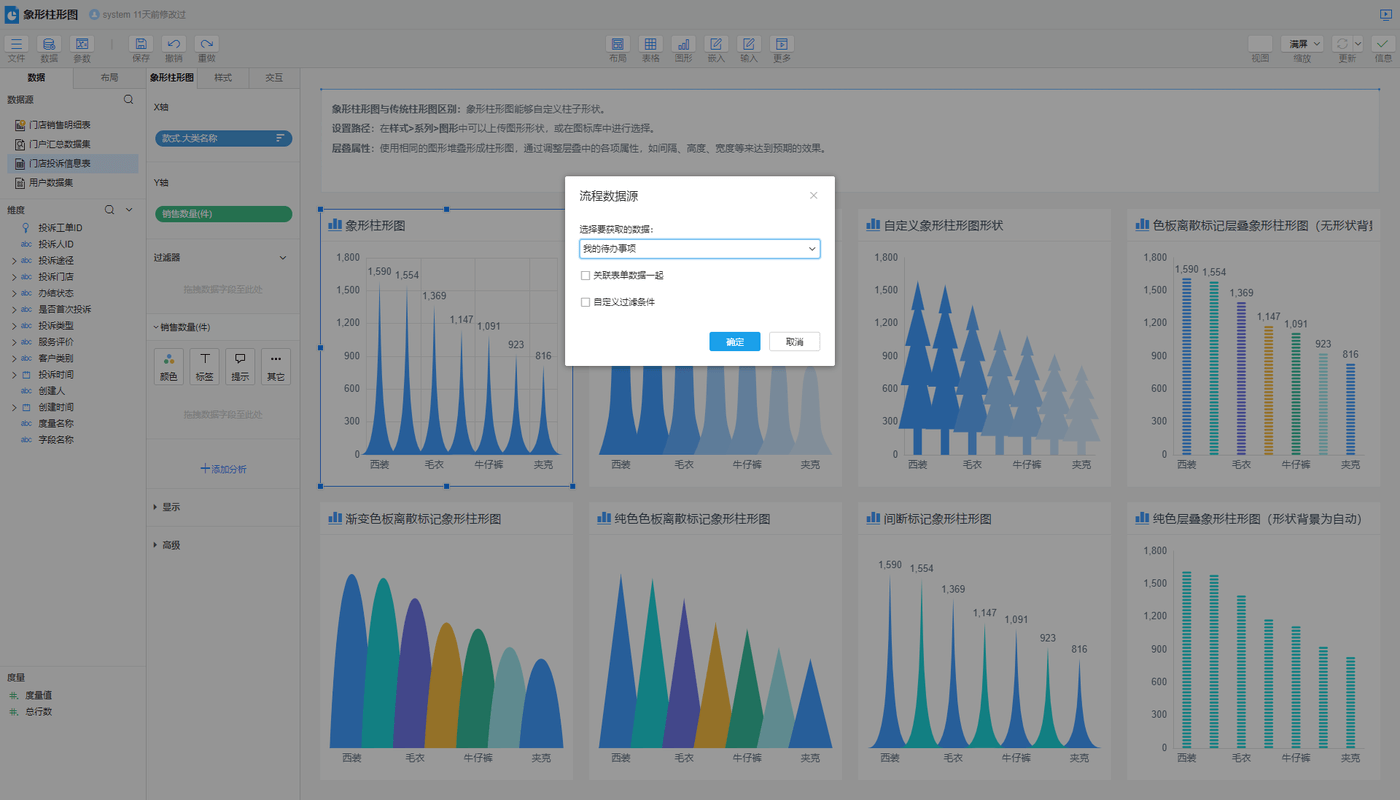Expand the 投诉途径 dimension node
Viewport: 1400px width, 800px height.
point(14,261)
